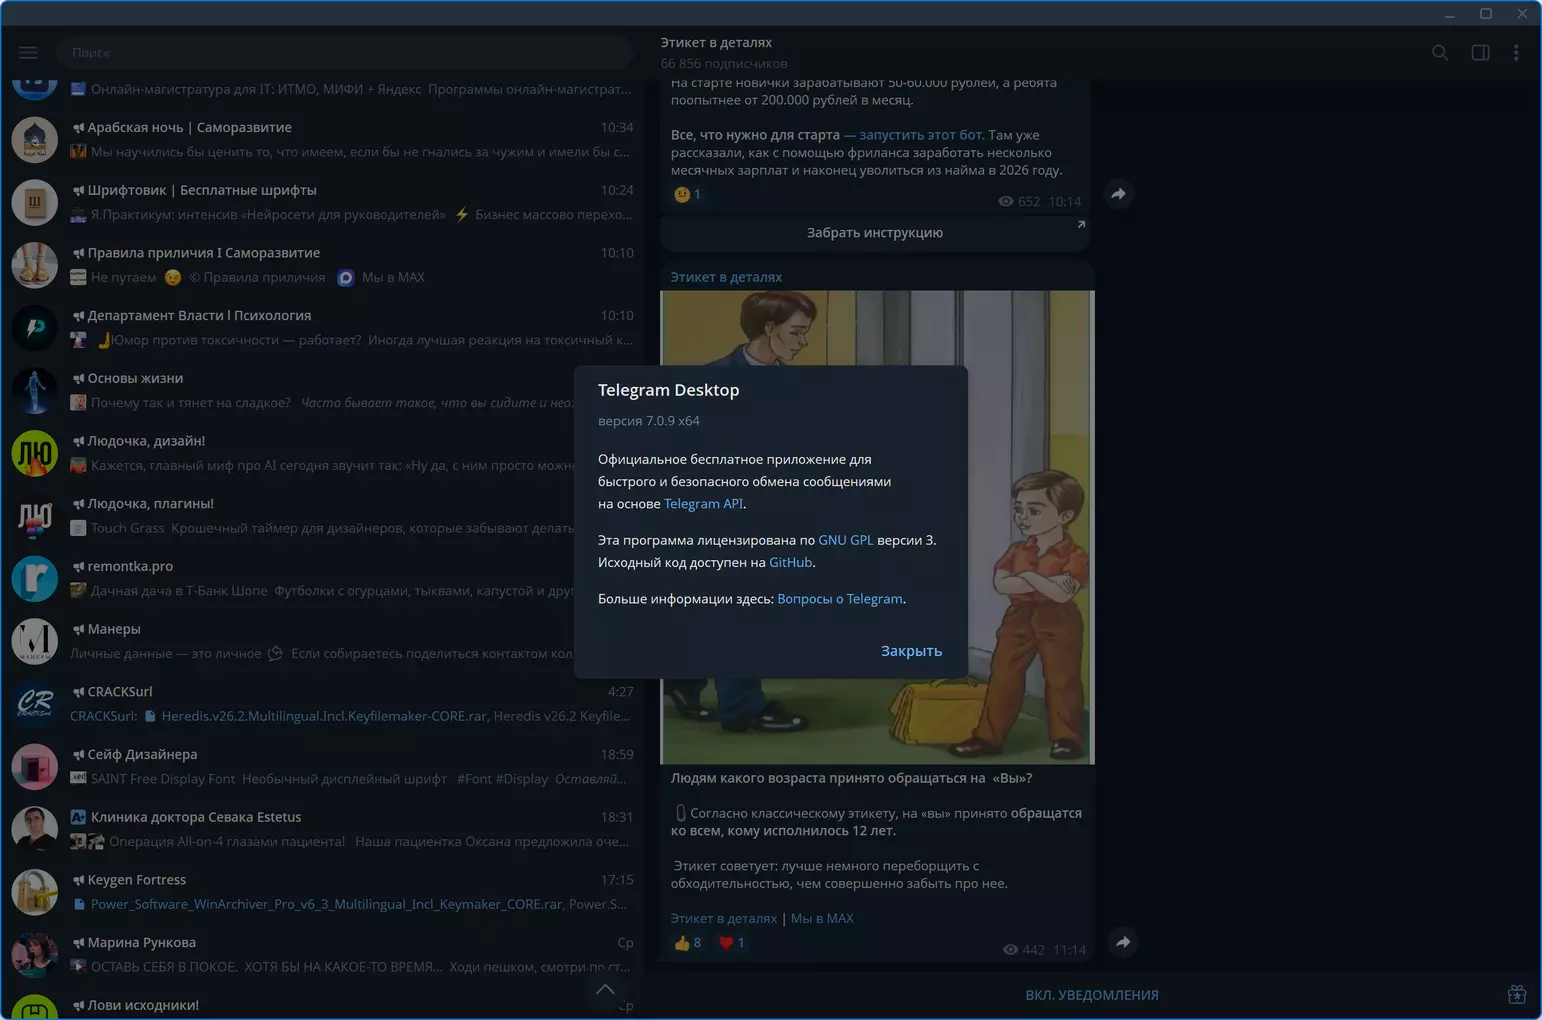Open the Лови исходники! chat
Screen dimensions: 1542x1020
coord(322,1003)
